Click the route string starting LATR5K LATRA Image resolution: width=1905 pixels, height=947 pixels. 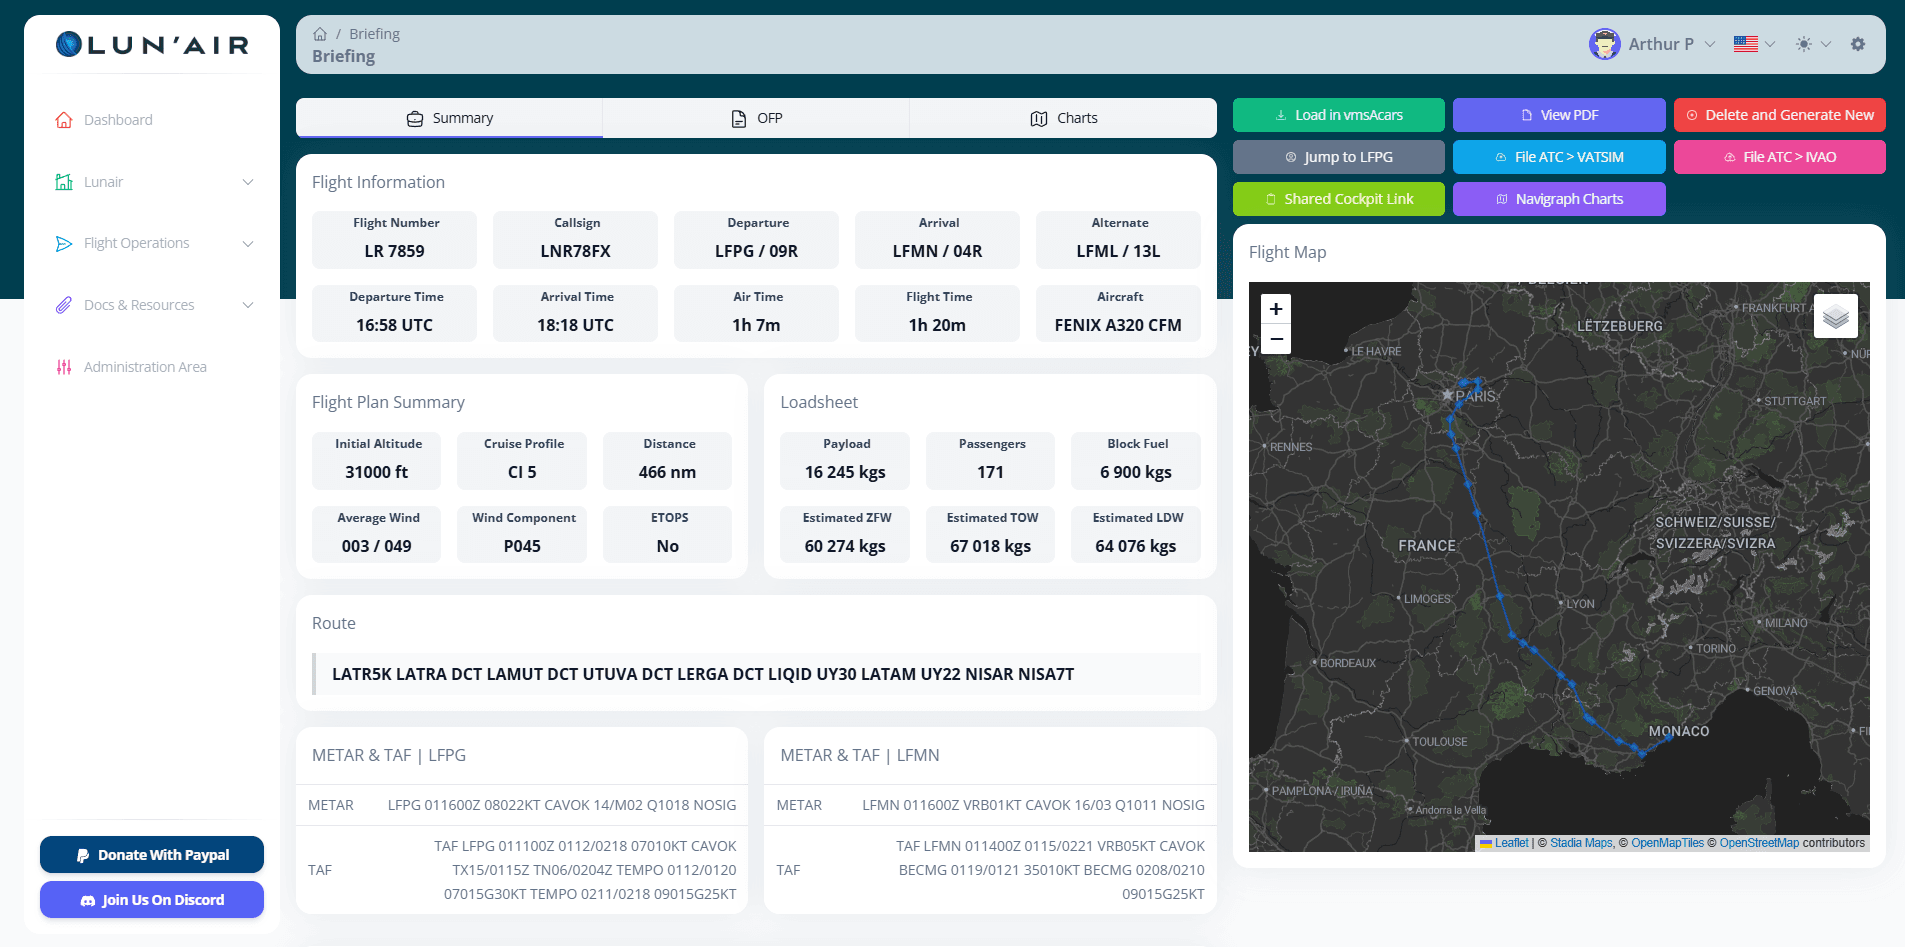coord(703,674)
